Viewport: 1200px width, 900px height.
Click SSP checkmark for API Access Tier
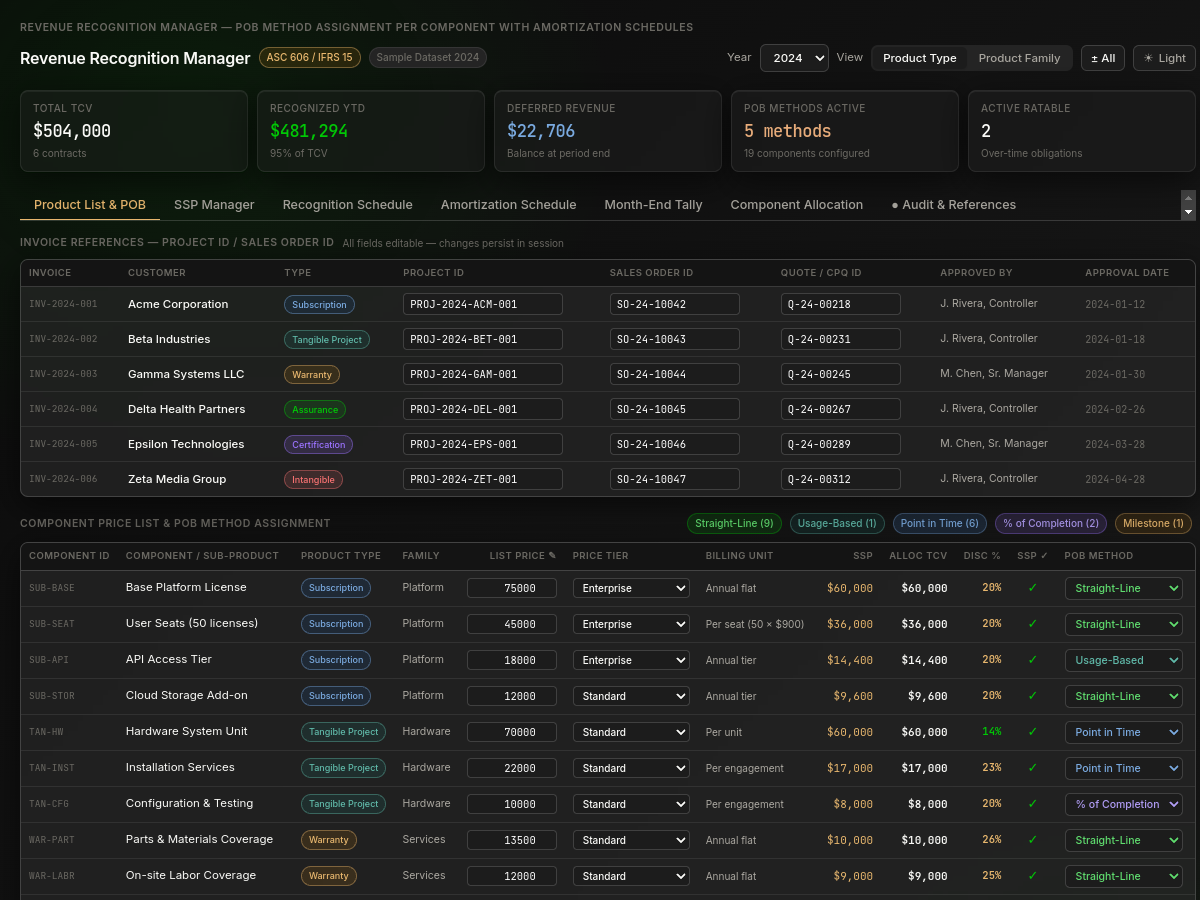(1033, 660)
